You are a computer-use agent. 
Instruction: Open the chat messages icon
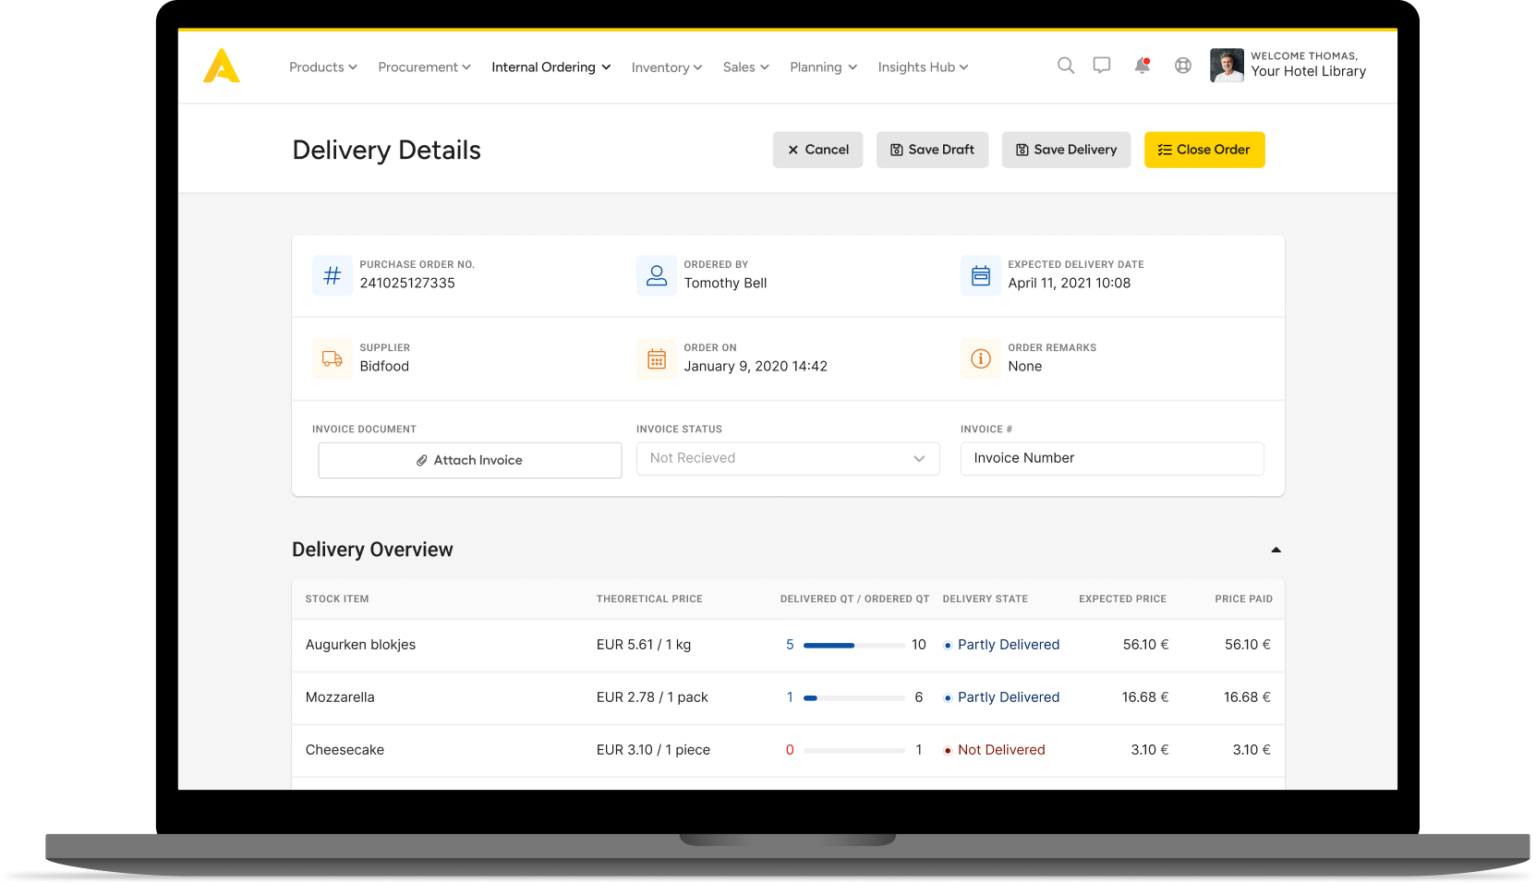[x=1102, y=65]
